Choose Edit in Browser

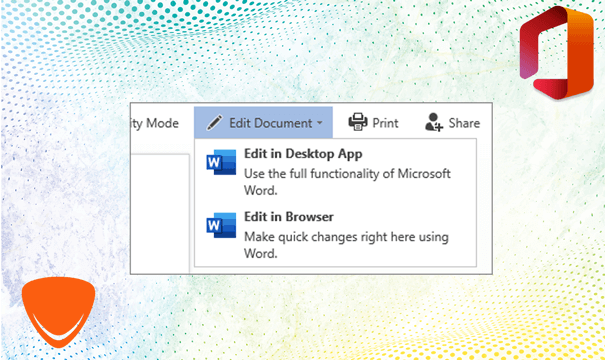(335, 234)
